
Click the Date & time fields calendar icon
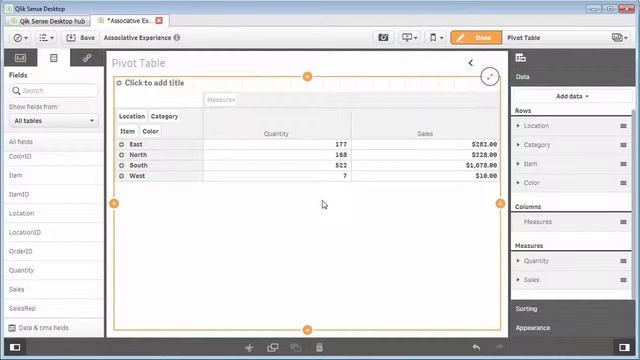tap(12, 328)
